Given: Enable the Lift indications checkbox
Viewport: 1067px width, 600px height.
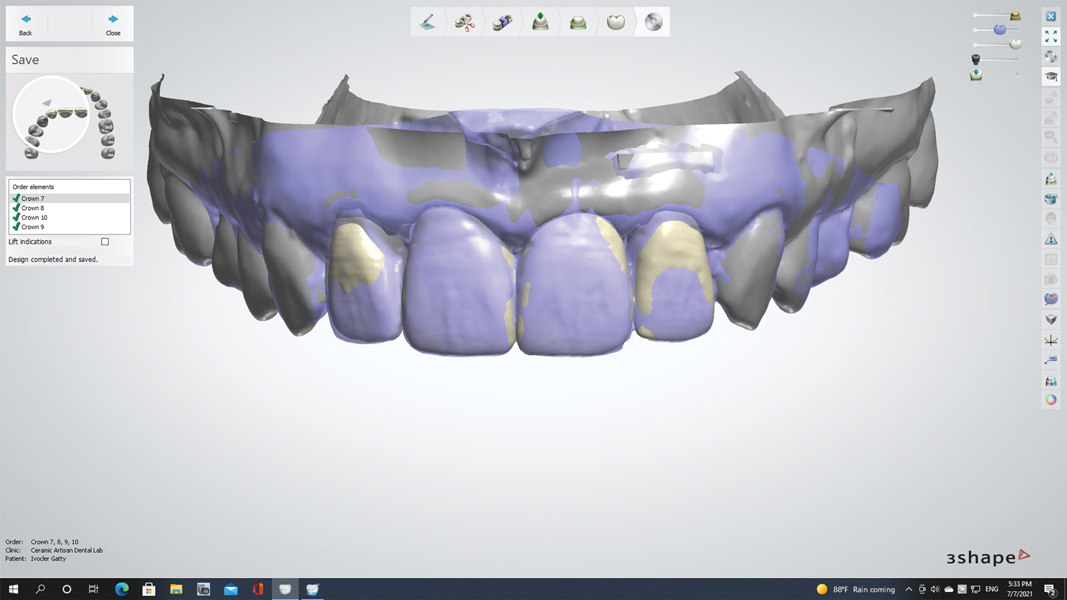Looking at the screenshot, I should [105, 242].
